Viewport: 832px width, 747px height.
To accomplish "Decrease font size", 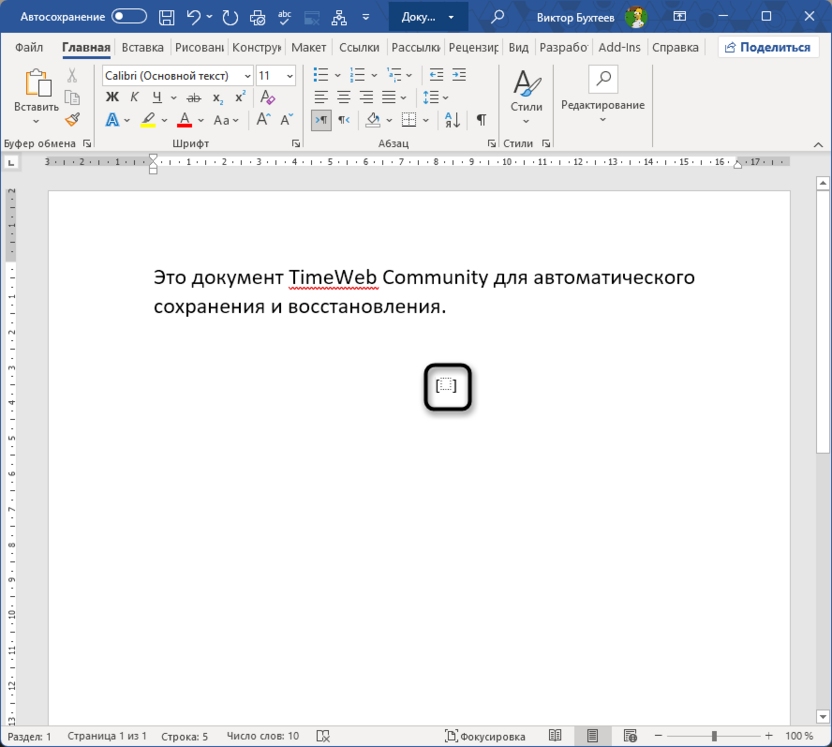I will tap(287, 120).
